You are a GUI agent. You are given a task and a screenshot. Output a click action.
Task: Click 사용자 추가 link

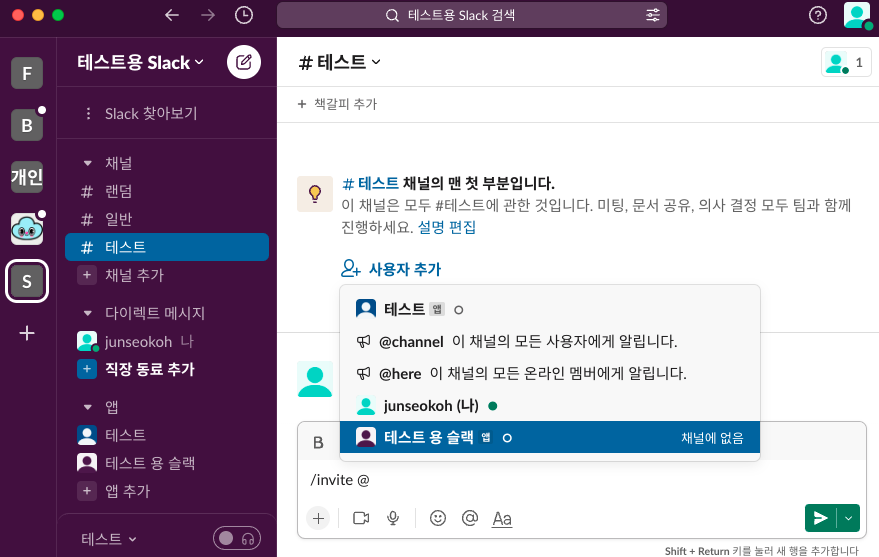click(x=391, y=269)
